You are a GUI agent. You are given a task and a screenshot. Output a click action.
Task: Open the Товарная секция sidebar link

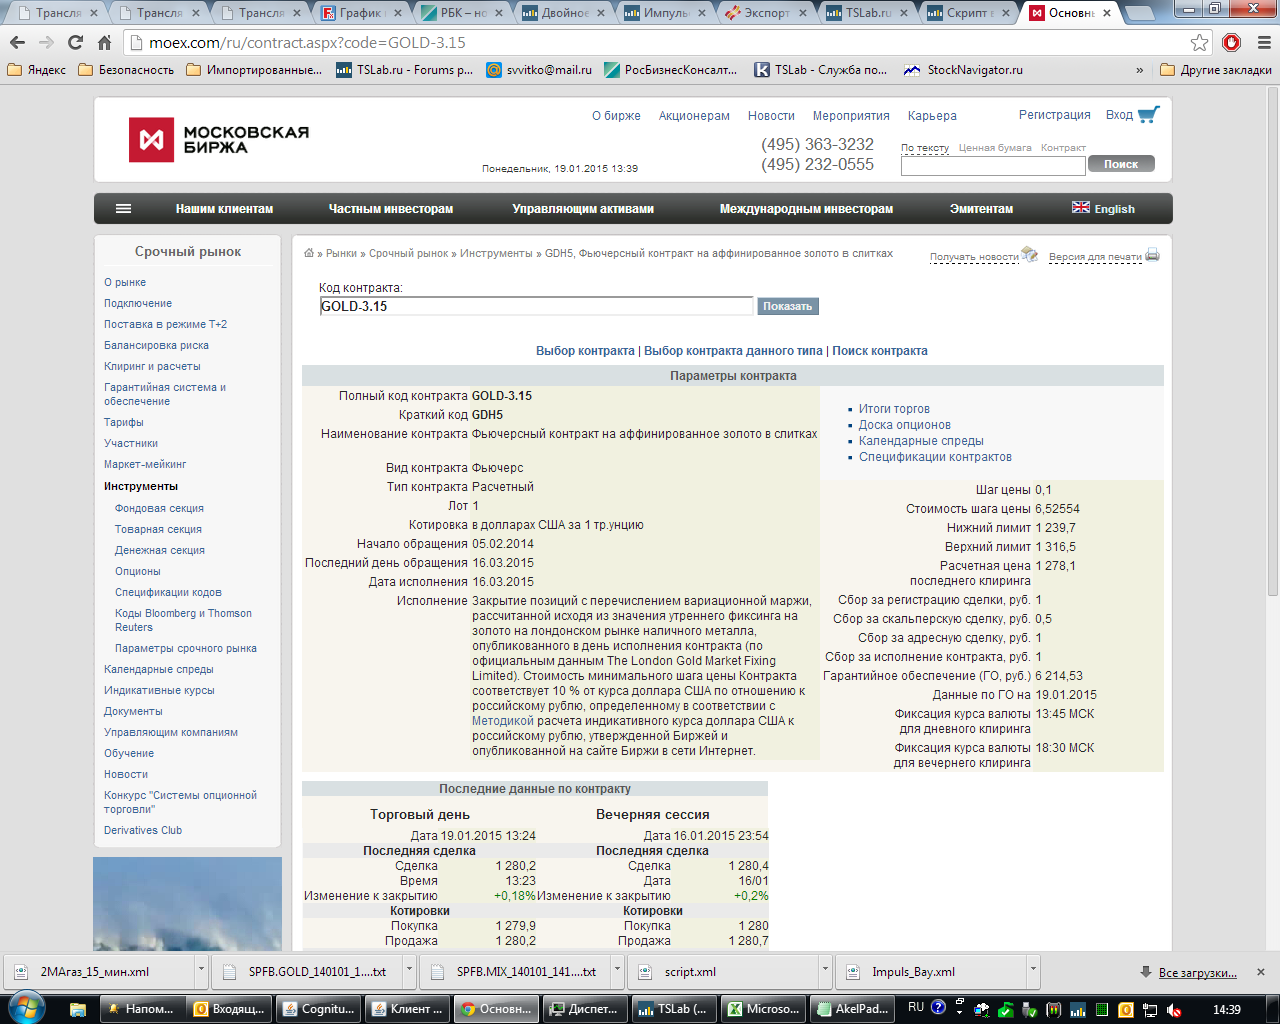(158, 529)
